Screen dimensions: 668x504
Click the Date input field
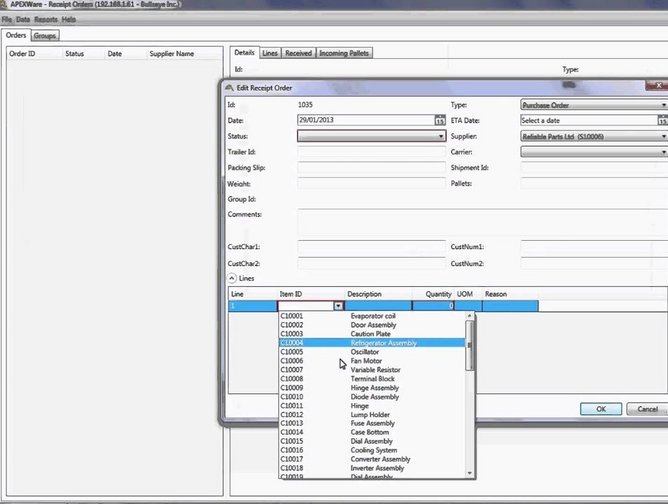coord(366,120)
